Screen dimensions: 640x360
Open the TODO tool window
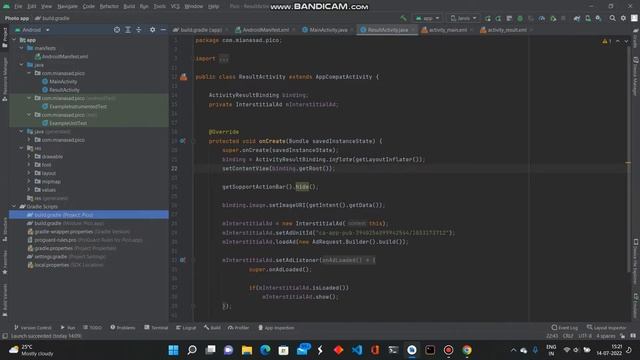pyautogui.click(x=92, y=328)
